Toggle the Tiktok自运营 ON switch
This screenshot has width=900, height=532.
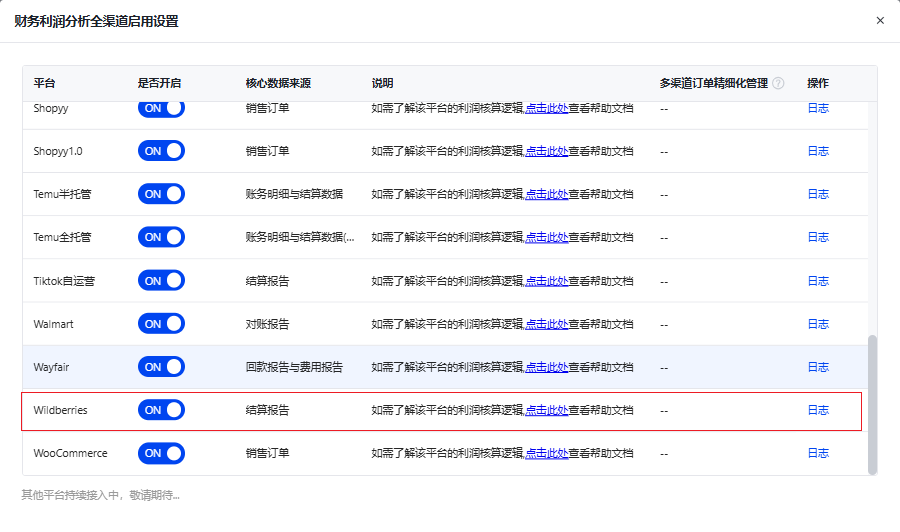click(x=161, y=281)
